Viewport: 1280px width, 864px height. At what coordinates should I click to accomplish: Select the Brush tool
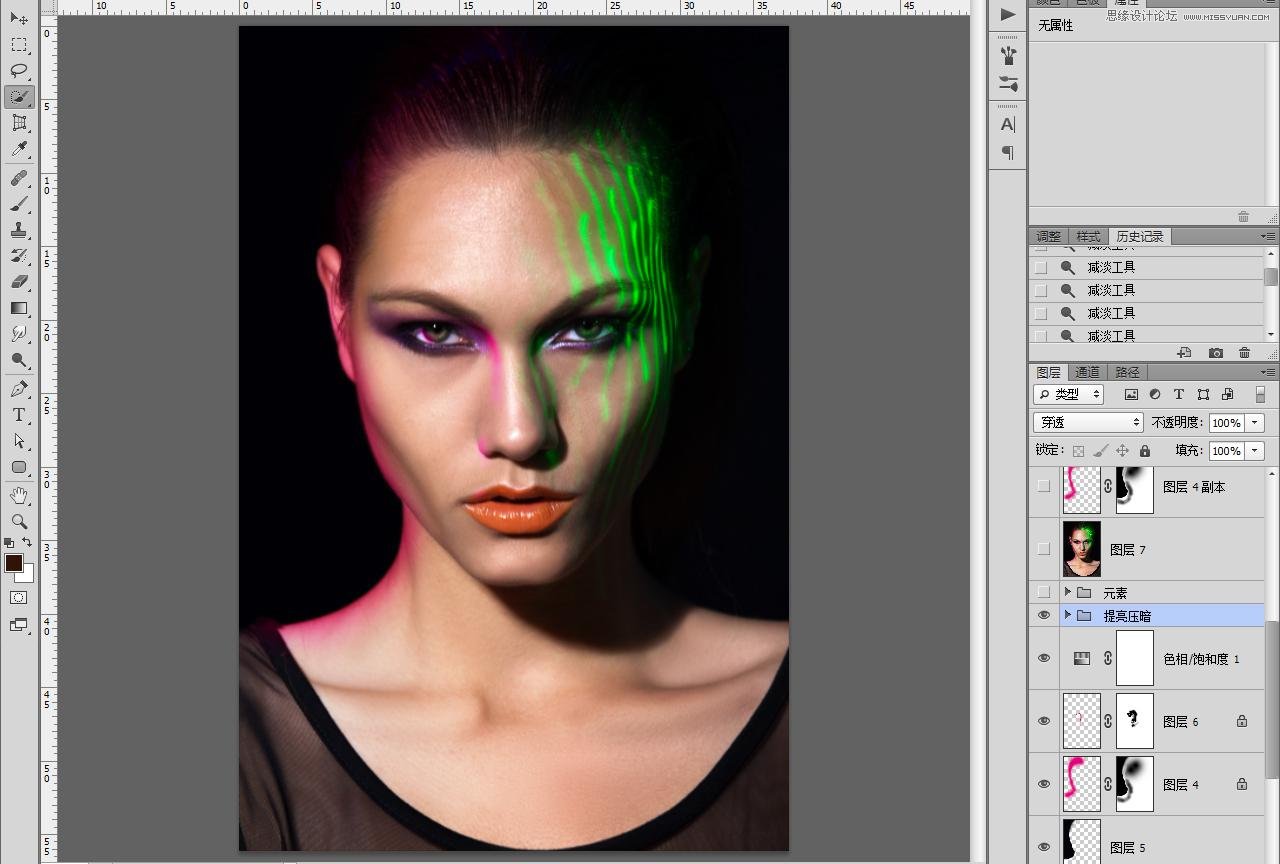pos(19,204)
